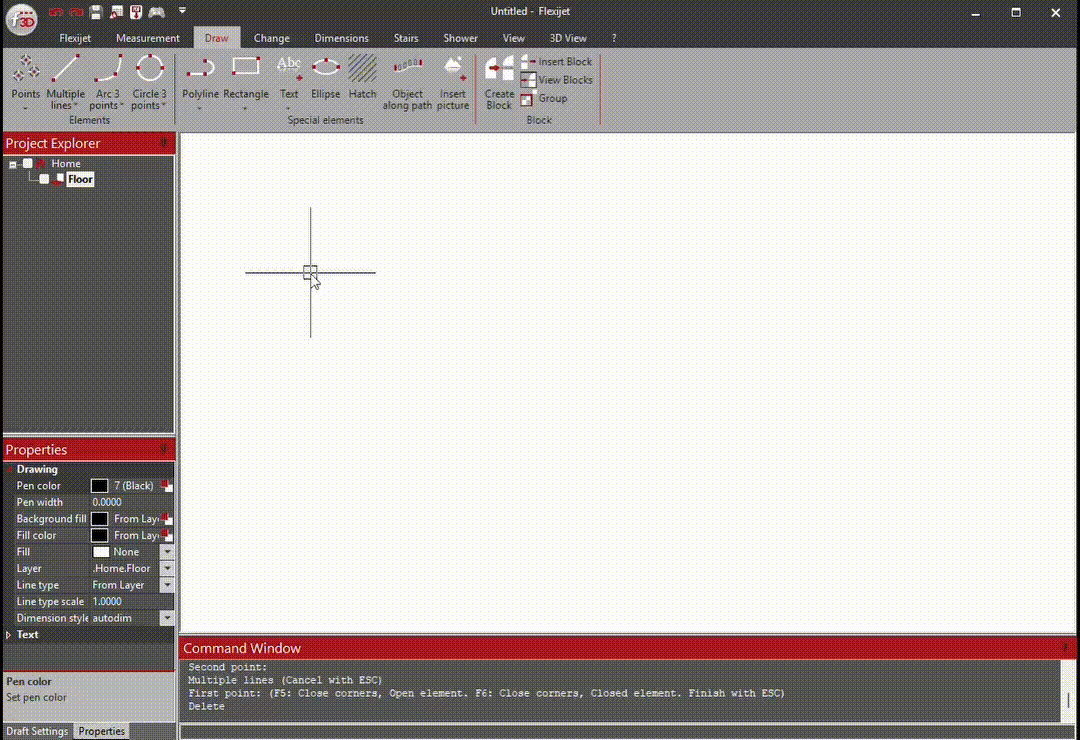Click the Command Window scrollbar
Image resolution: width=1080 pixels, height=740 pixels.
pos(1068,690)
